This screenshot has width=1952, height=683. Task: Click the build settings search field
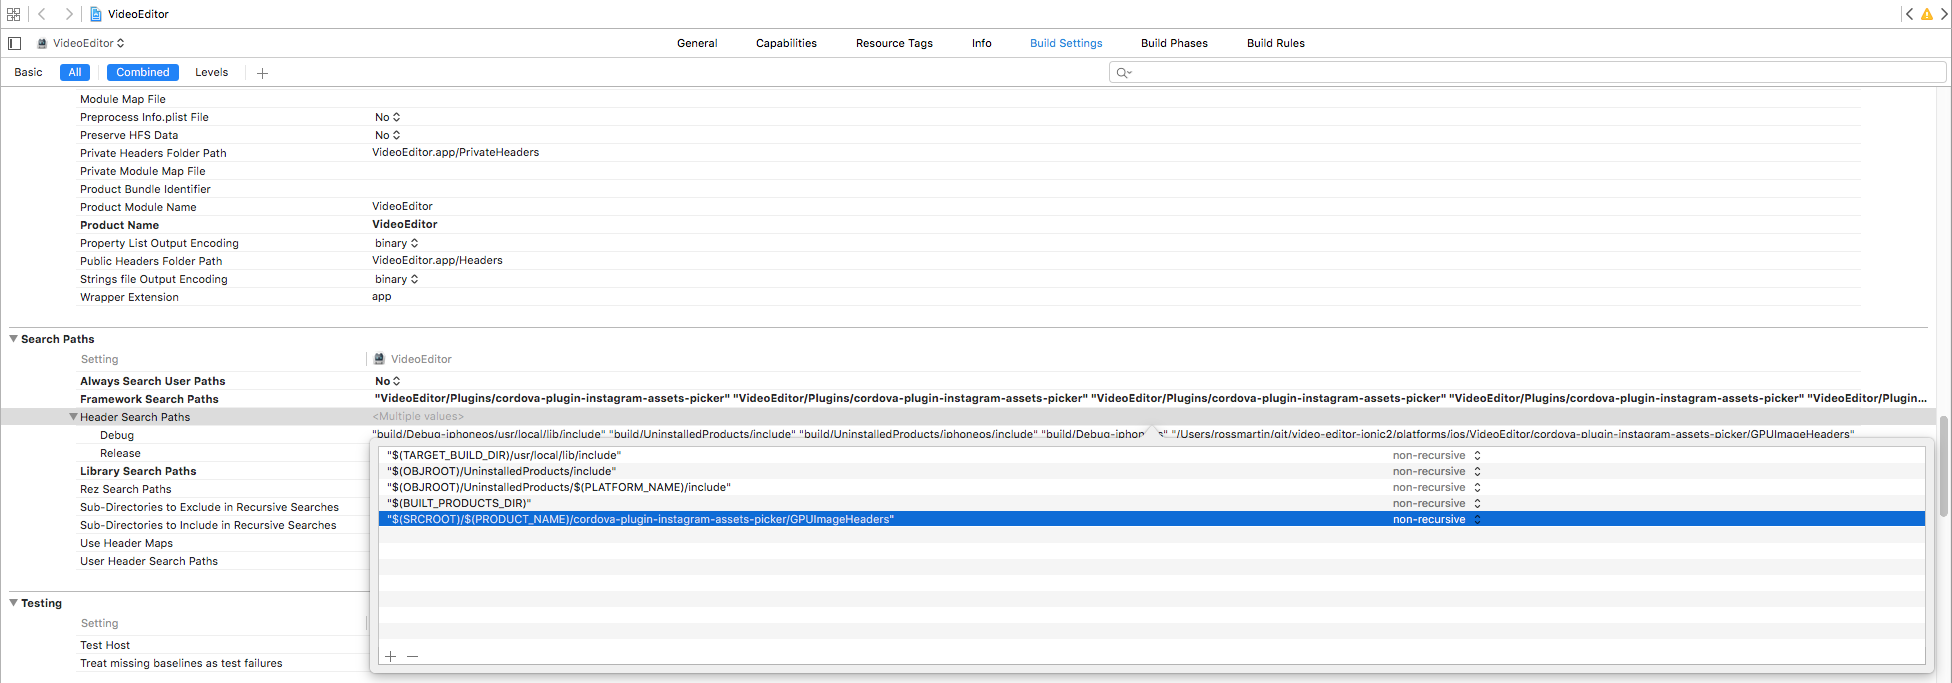(x=1527, y=72)
